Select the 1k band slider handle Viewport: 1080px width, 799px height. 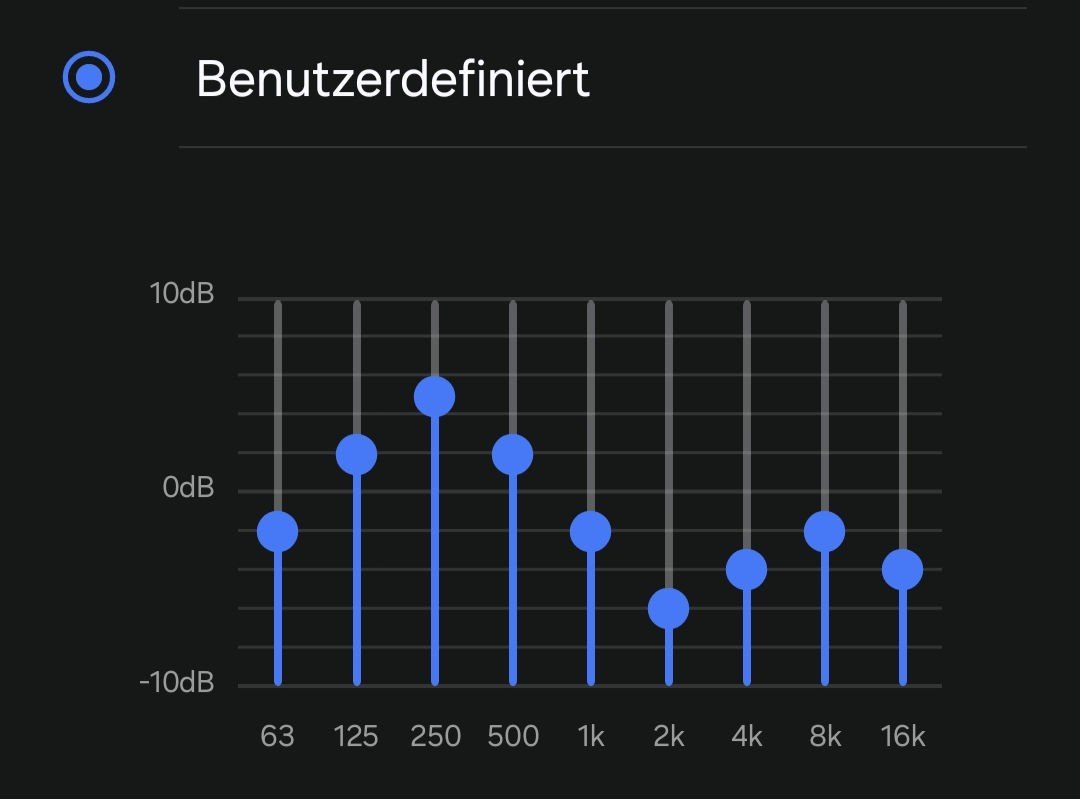[x=590, y=531]
